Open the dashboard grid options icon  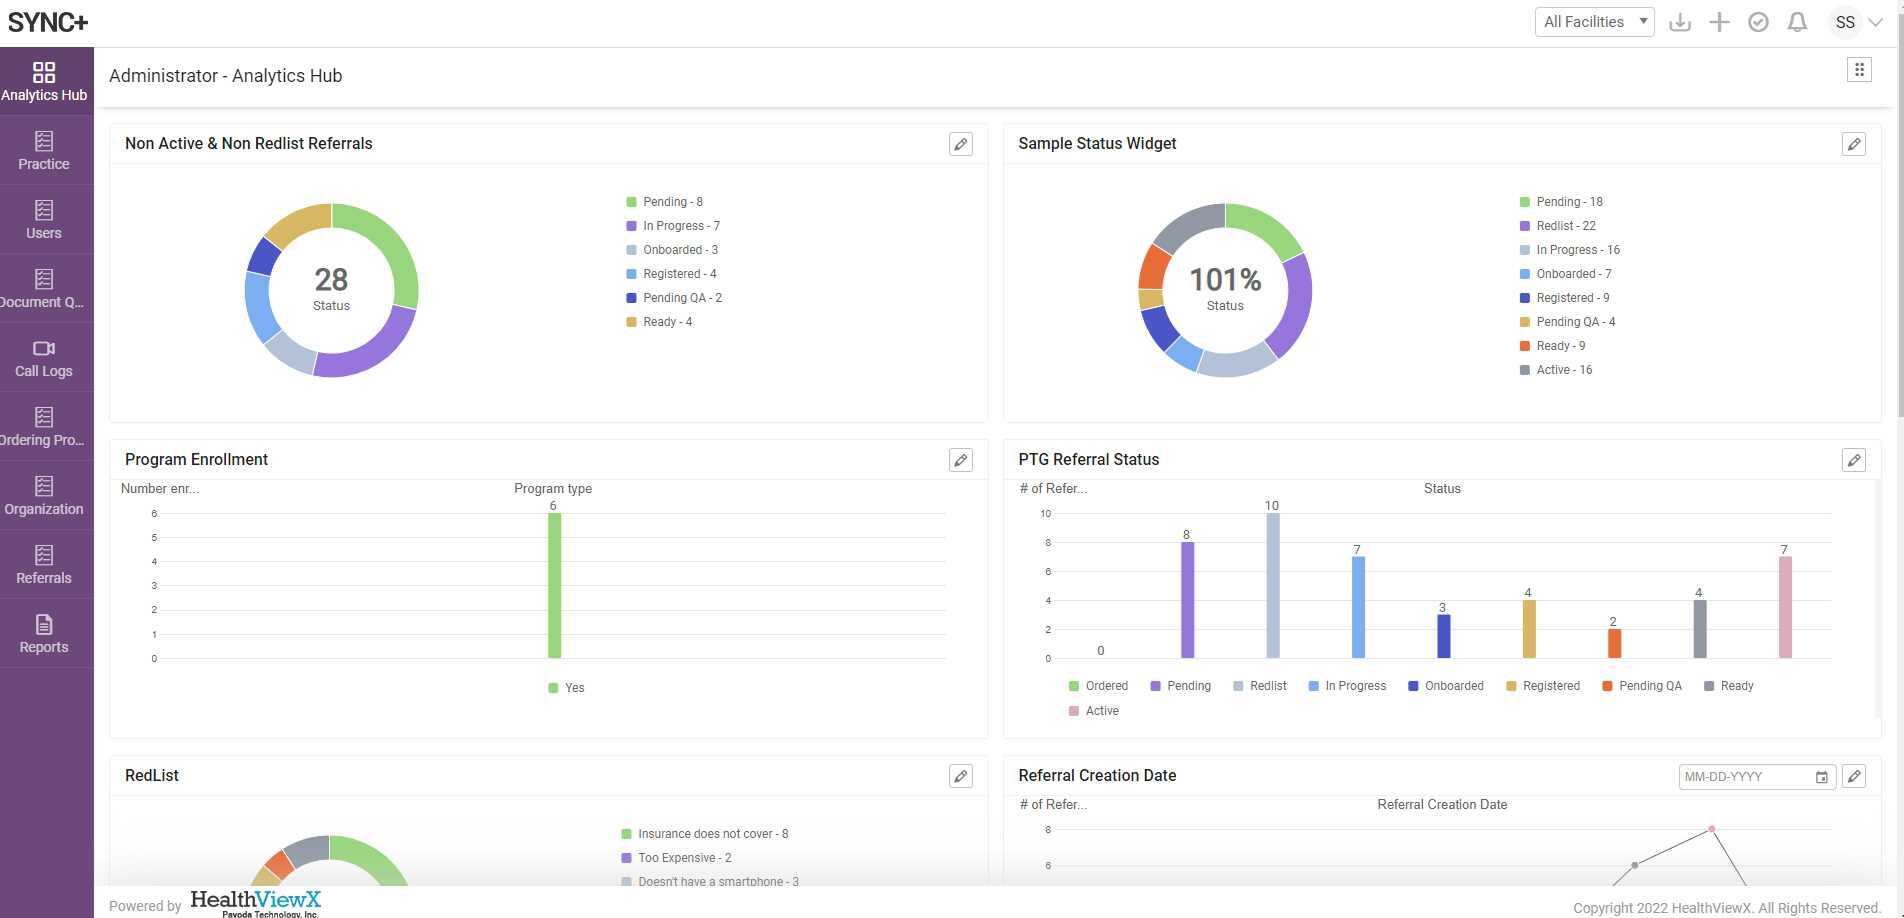1859,69
